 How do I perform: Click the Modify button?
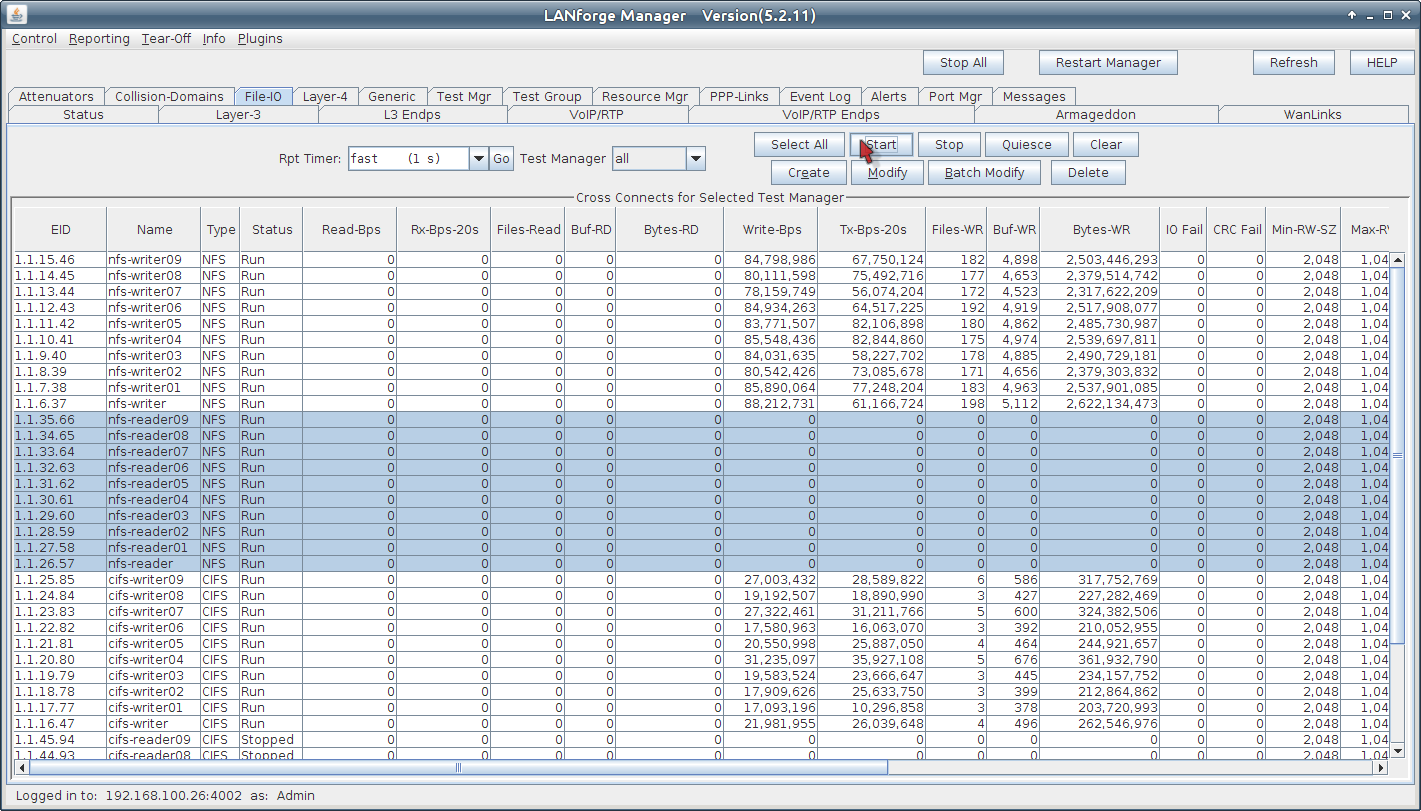pyautogui.click(x=887, y=172)
